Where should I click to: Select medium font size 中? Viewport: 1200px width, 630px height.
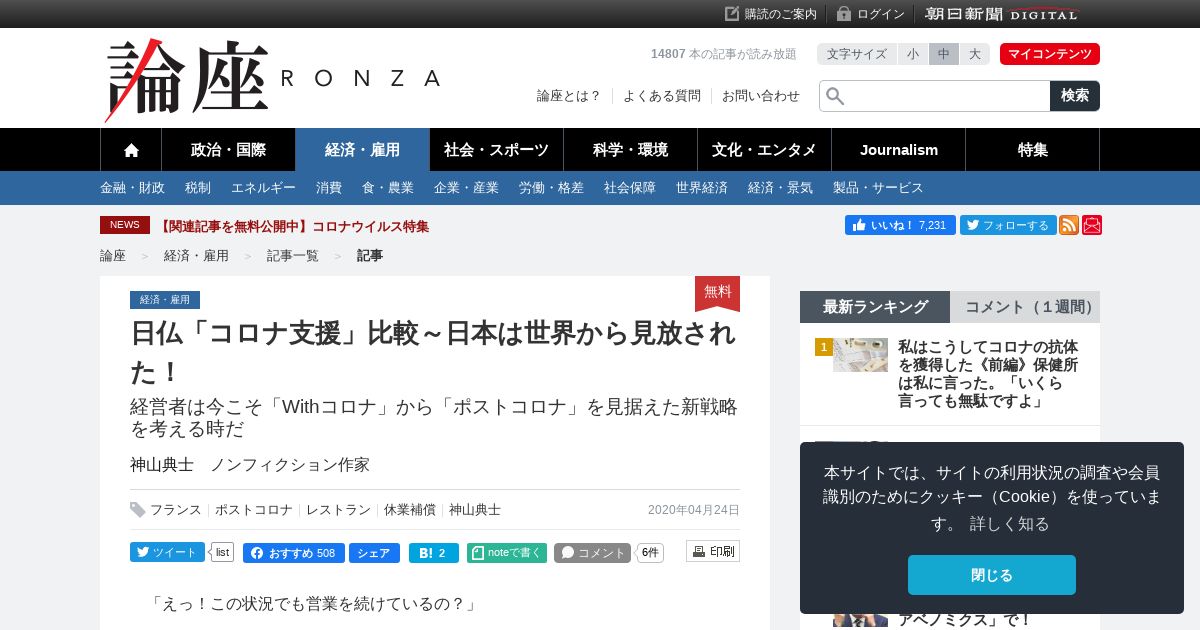tap(944, 54)
